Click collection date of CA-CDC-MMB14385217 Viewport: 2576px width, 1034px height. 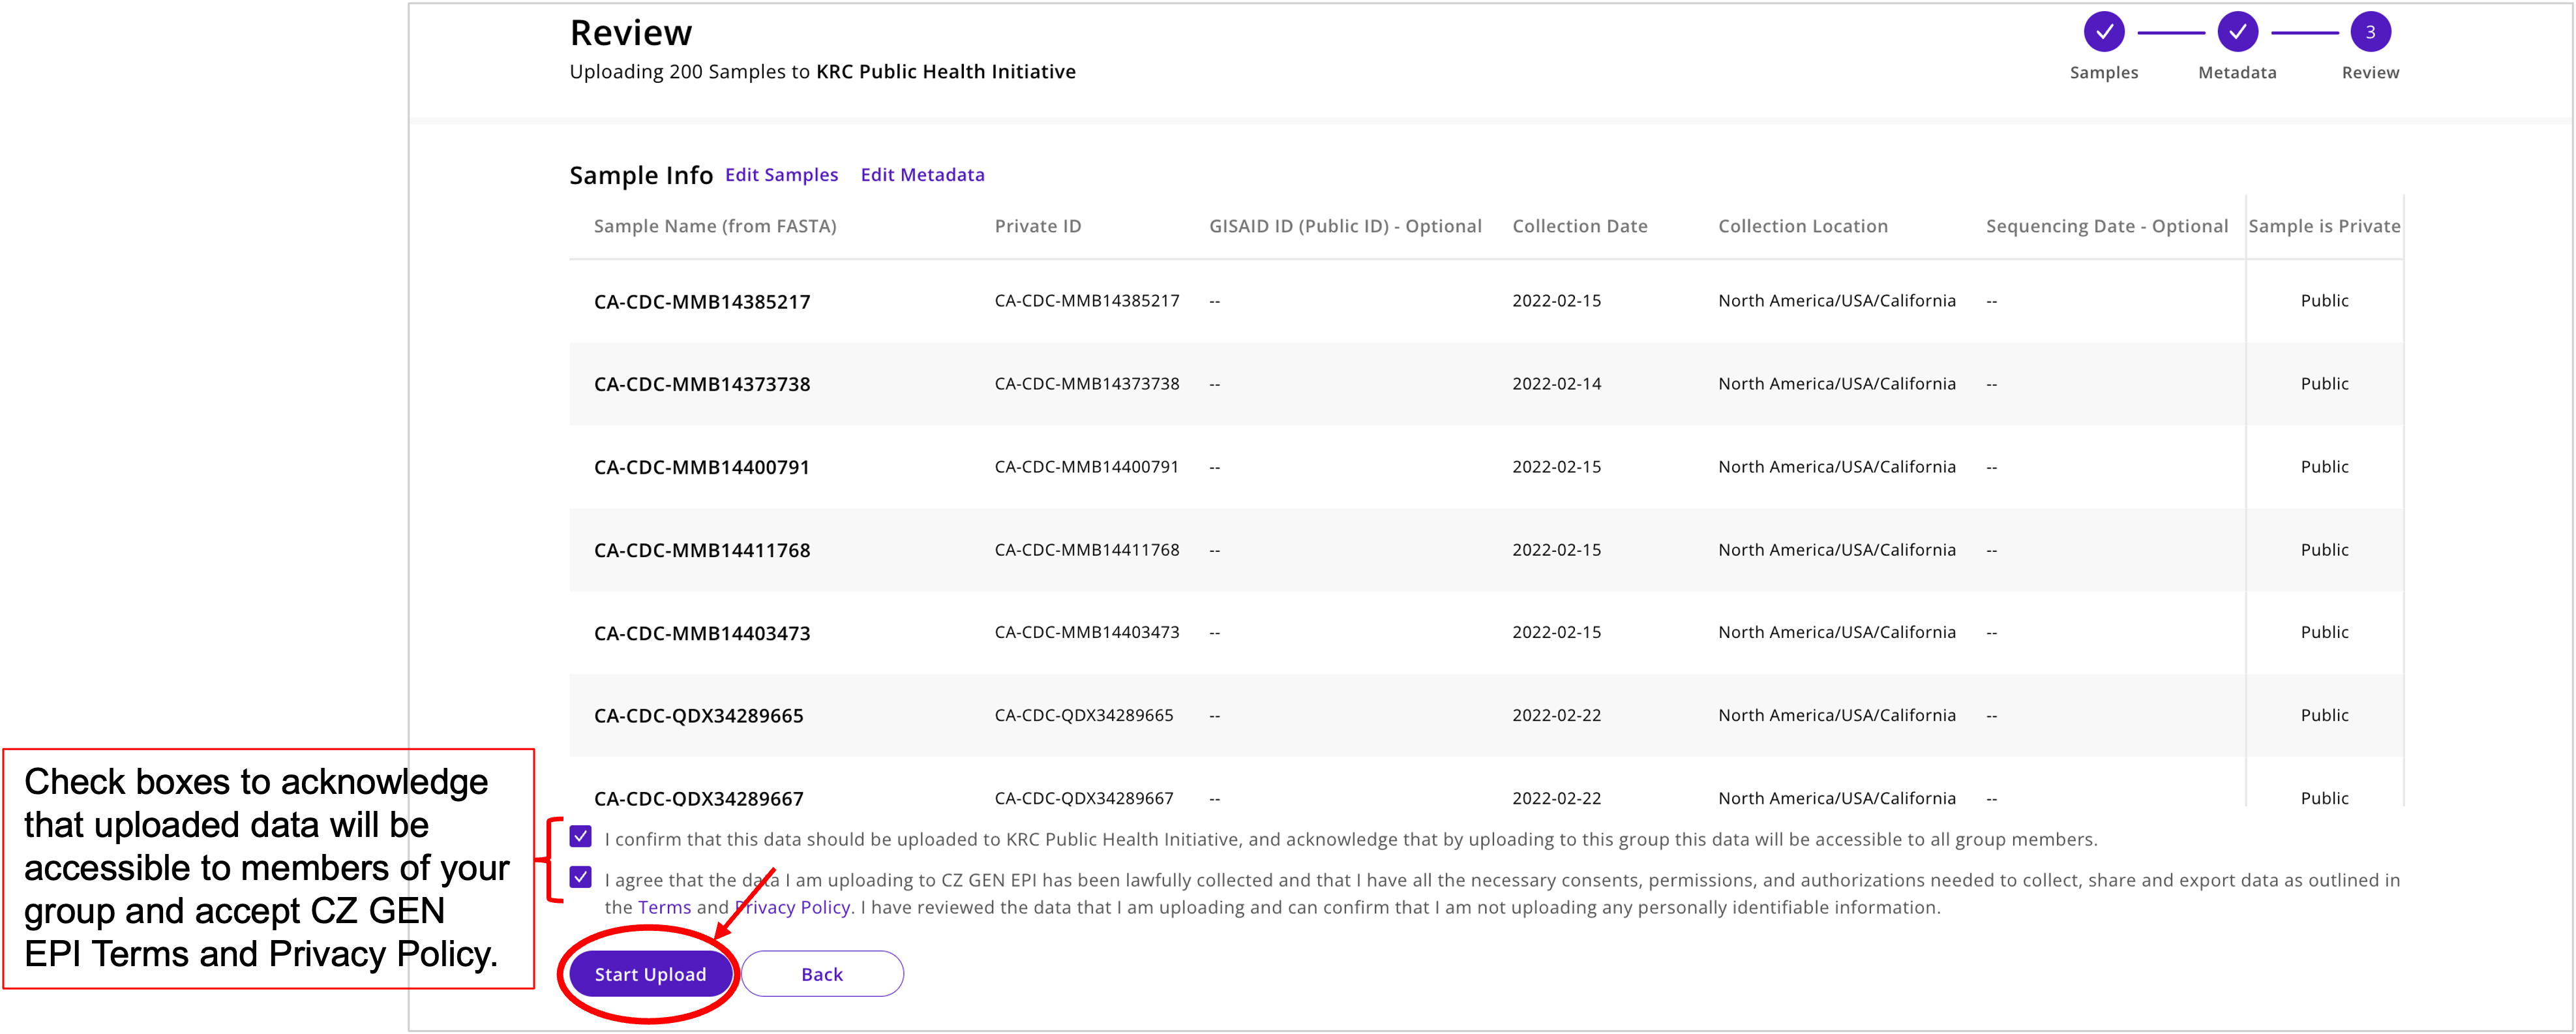1556,301
